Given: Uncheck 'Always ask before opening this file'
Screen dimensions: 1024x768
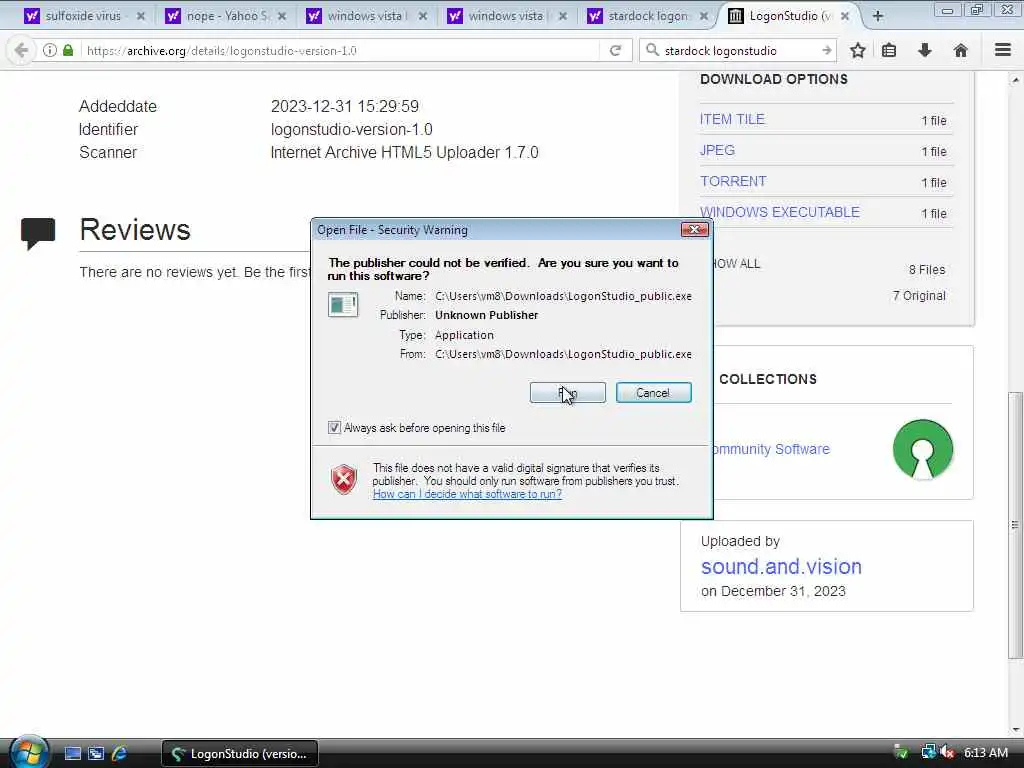Looking at the screenshot, I should point(334,428).
